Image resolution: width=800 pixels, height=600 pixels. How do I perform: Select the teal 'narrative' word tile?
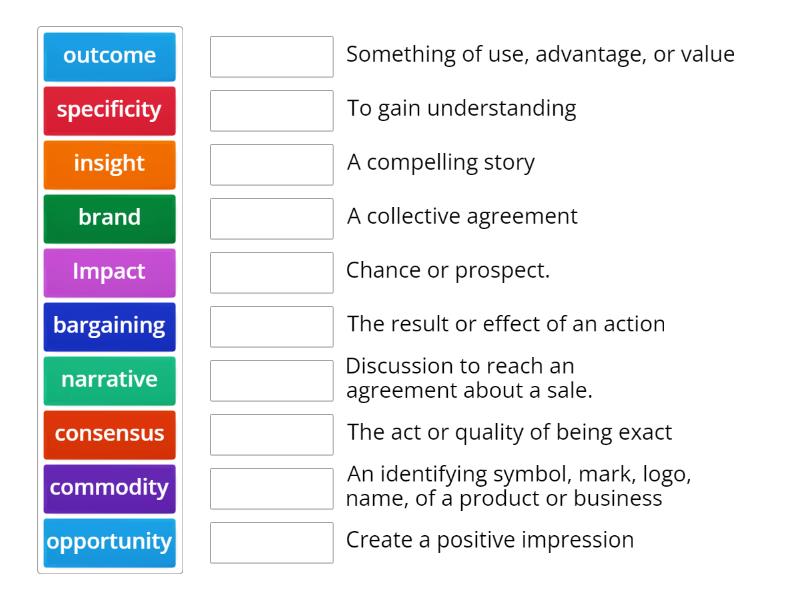click(x=109, y=380)
